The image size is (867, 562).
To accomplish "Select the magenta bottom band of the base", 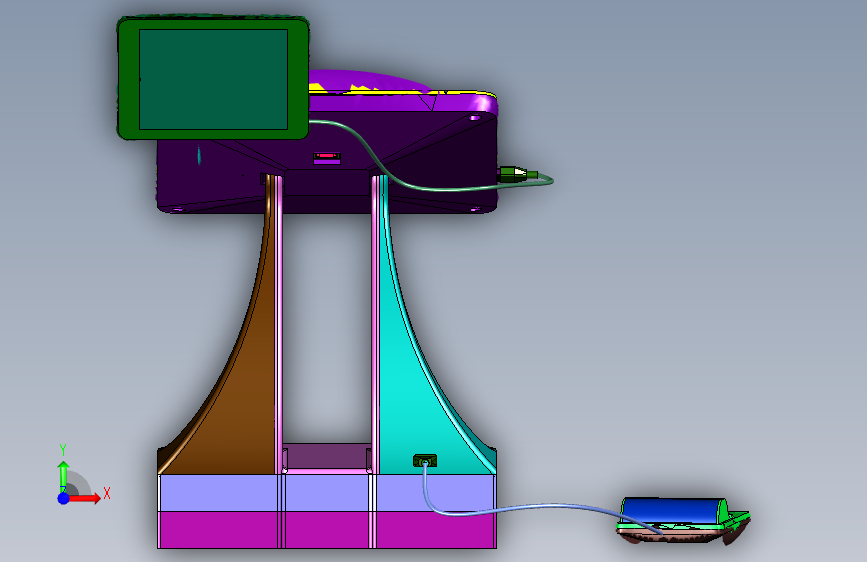I will tap(327, 530).
